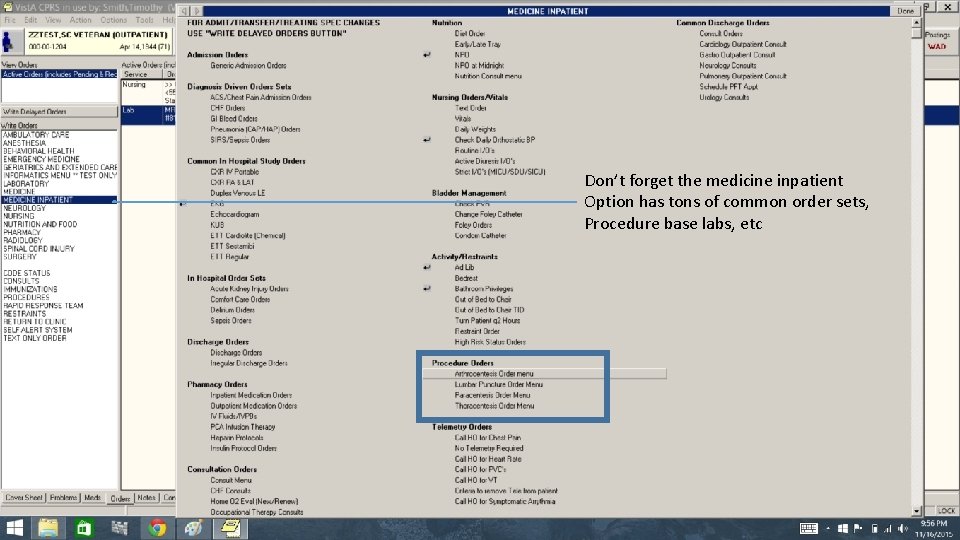Open Comfort Care Orders

(240, 299)
